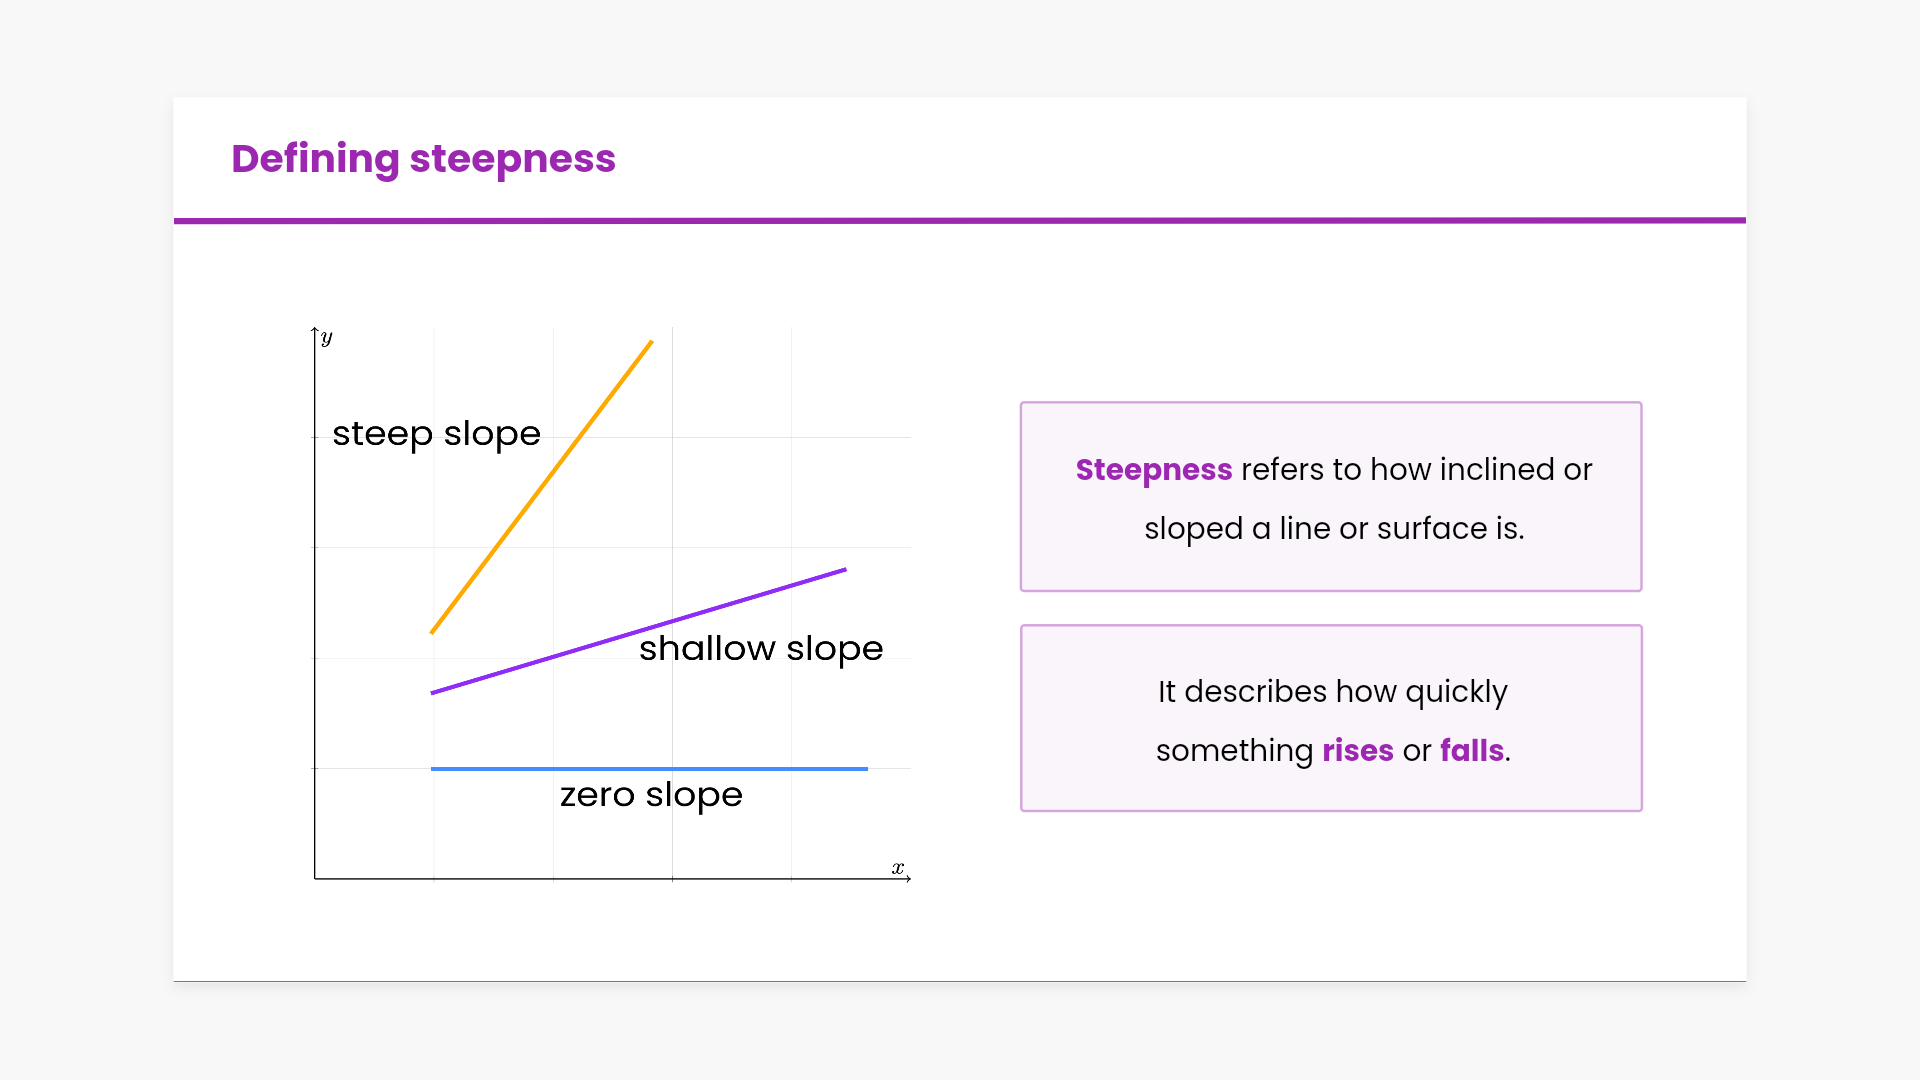1920x1080 pixels.
Task: Click the x axis label
Action: tap(897, 867)
